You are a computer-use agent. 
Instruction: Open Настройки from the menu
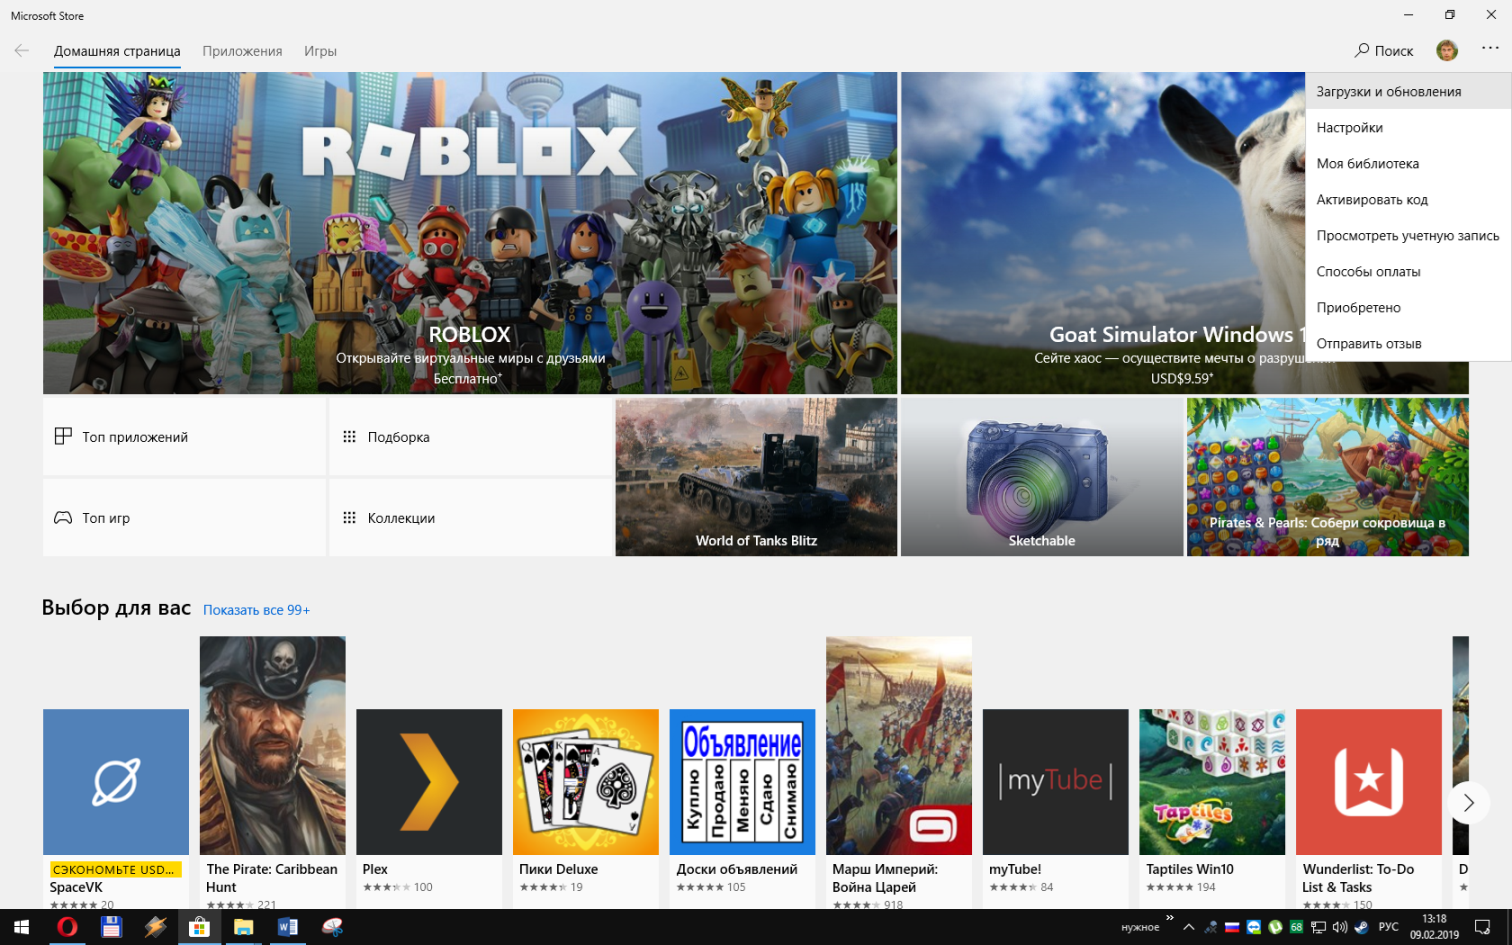point(1408,127)
